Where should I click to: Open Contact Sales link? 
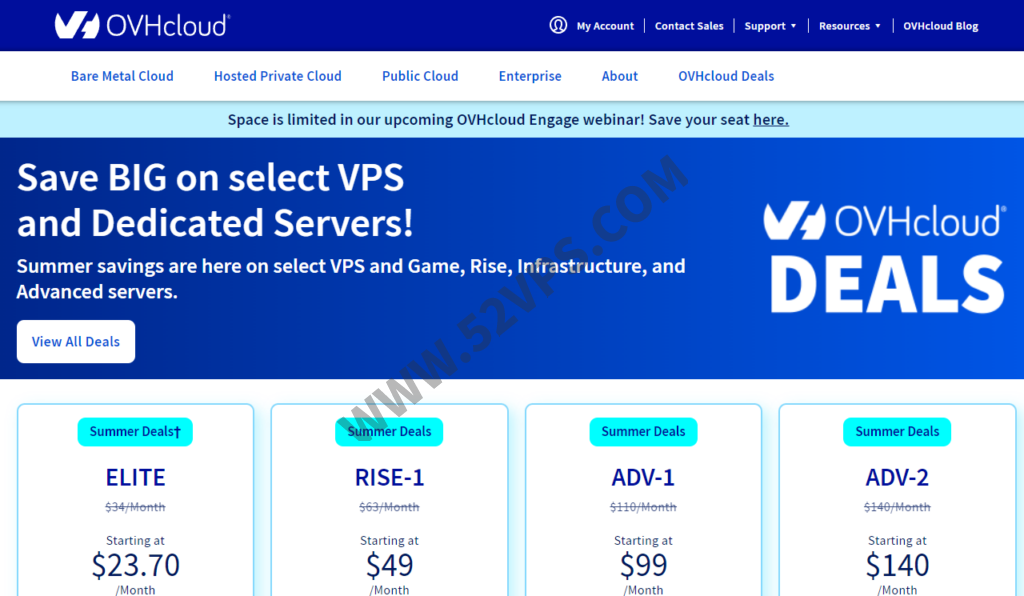point(689,26)
